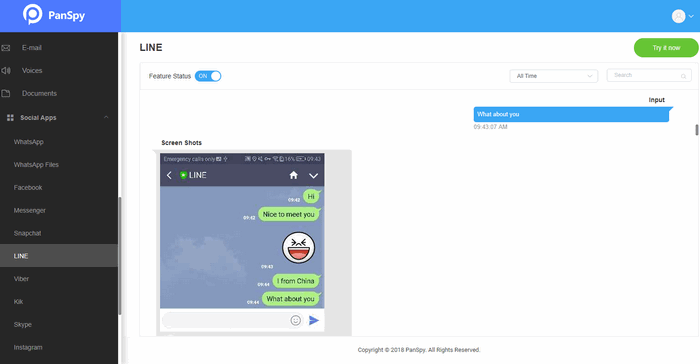700x364 pixels.
Task: Click the emoji smiley icon in screenshot
Action: point(296,320)
